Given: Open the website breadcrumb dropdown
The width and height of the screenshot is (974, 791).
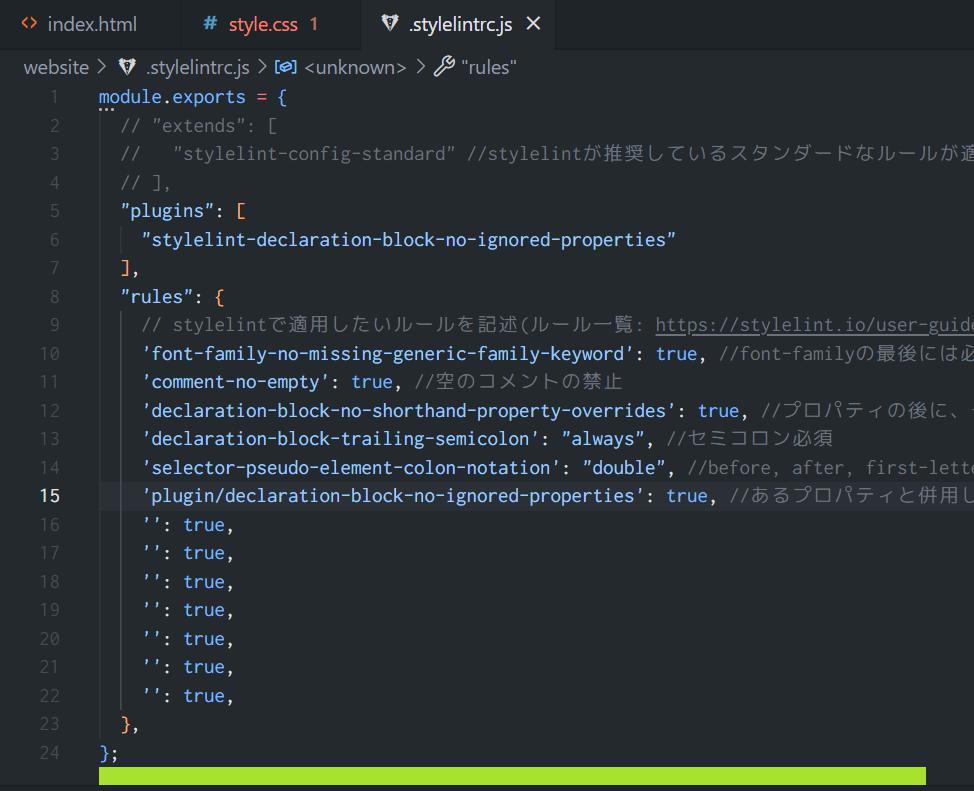Looking at the screenshot, I should 56,67.
